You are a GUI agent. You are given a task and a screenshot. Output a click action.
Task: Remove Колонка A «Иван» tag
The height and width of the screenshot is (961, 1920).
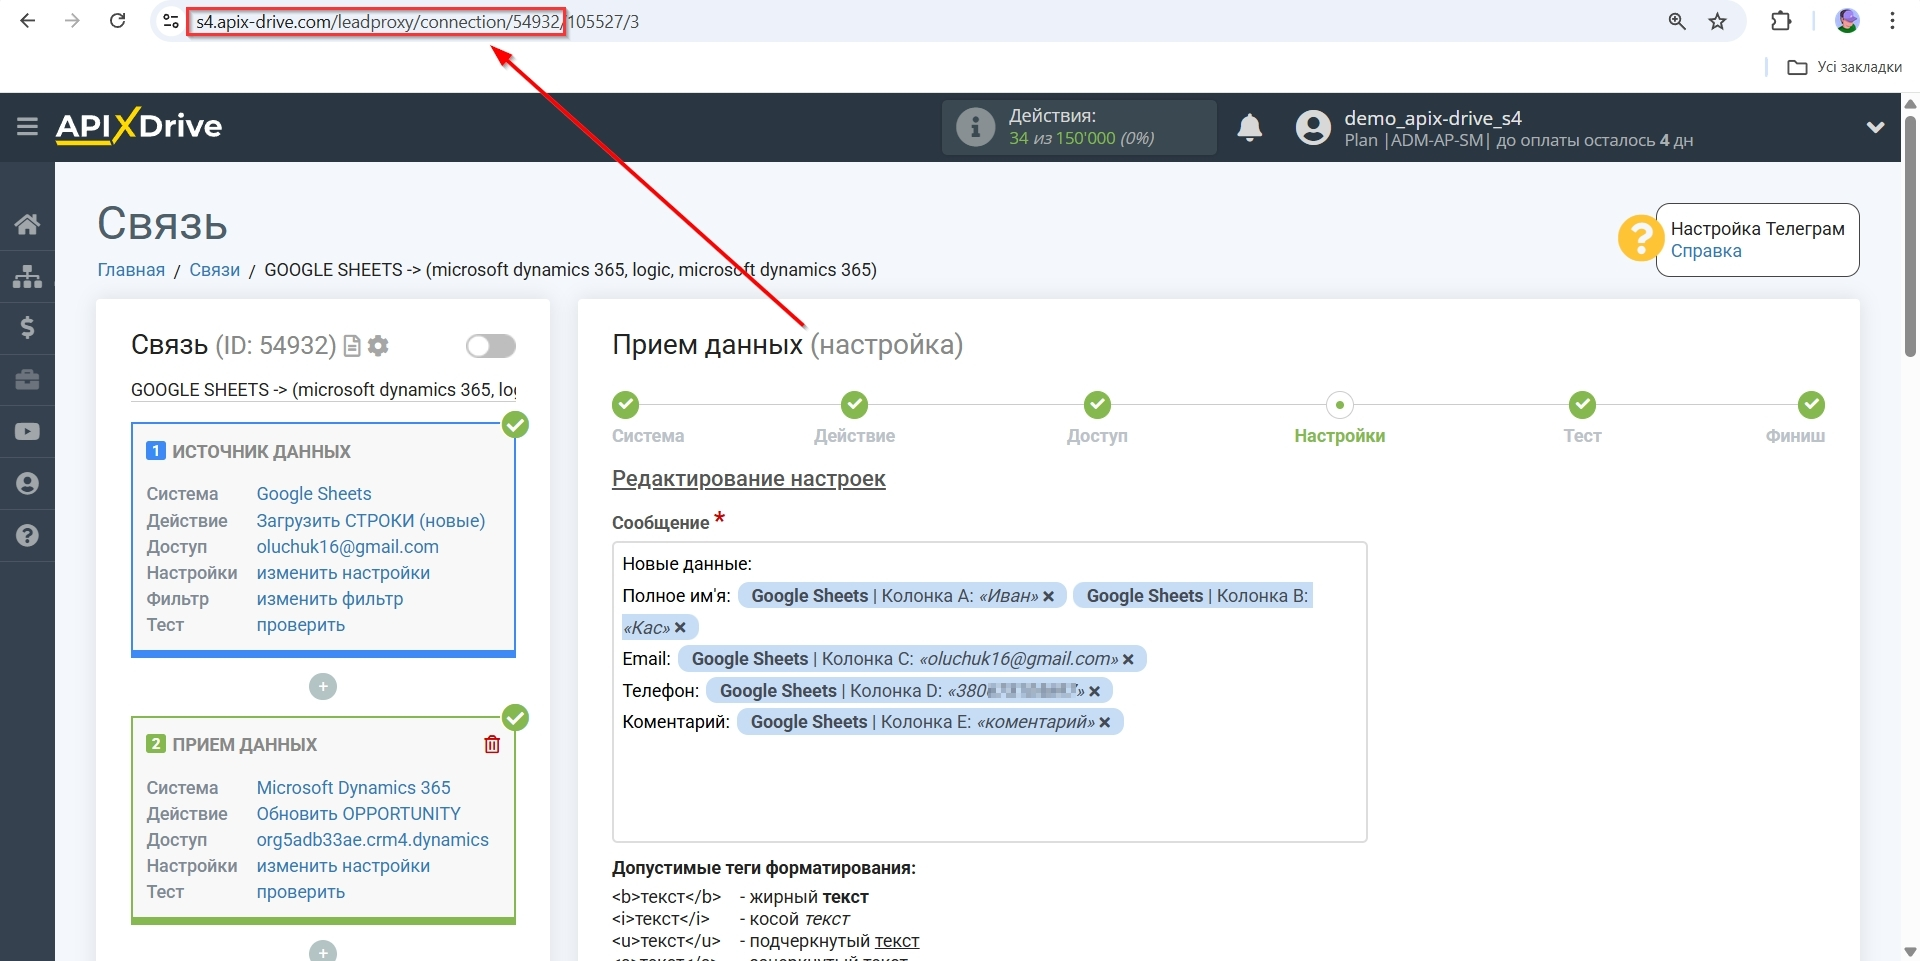pyautogui.click(x=1048, y=597)
